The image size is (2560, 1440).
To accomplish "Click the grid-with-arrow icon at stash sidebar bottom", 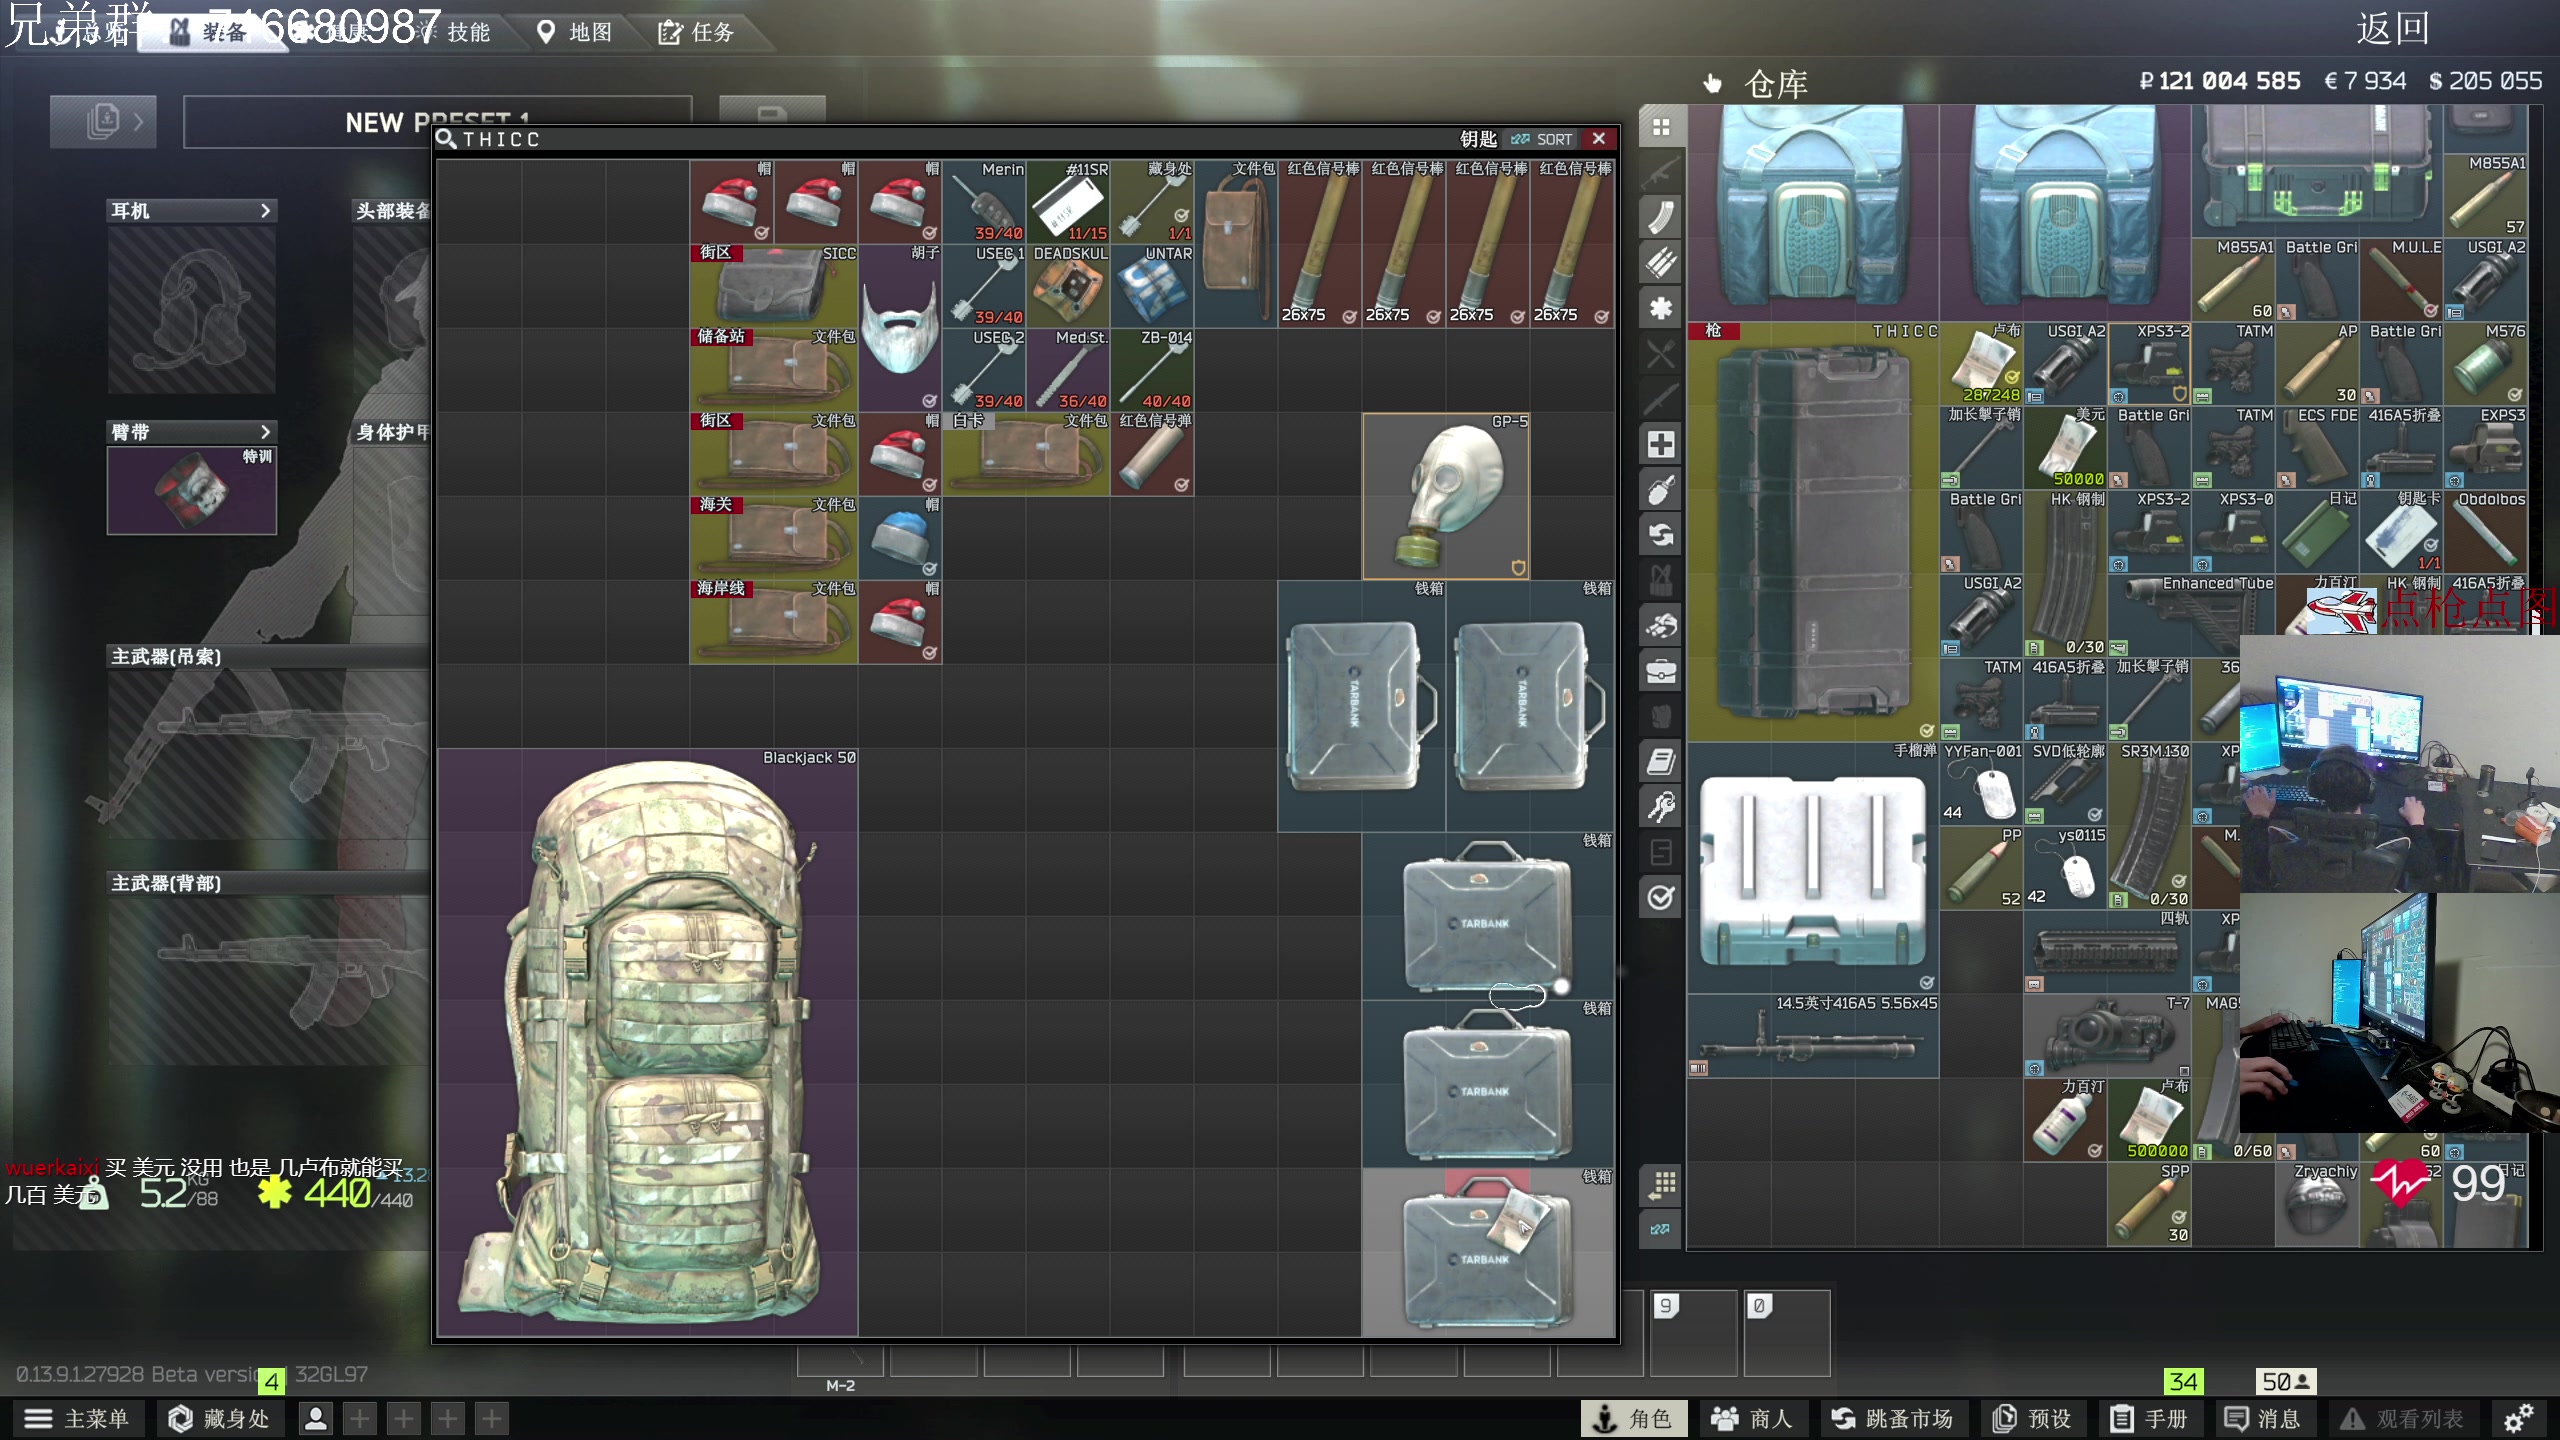I will tap(1661, 1185).
